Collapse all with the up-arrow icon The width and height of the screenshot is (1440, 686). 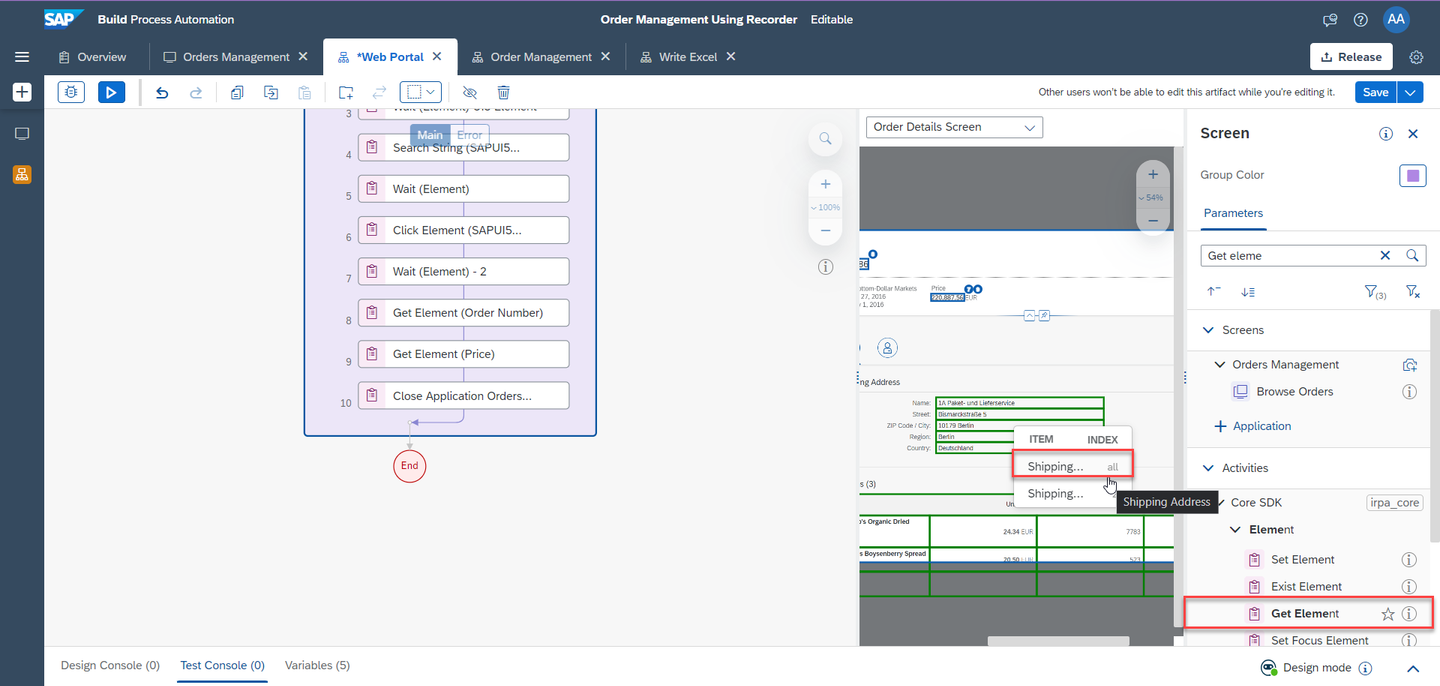coord(1214,291)
